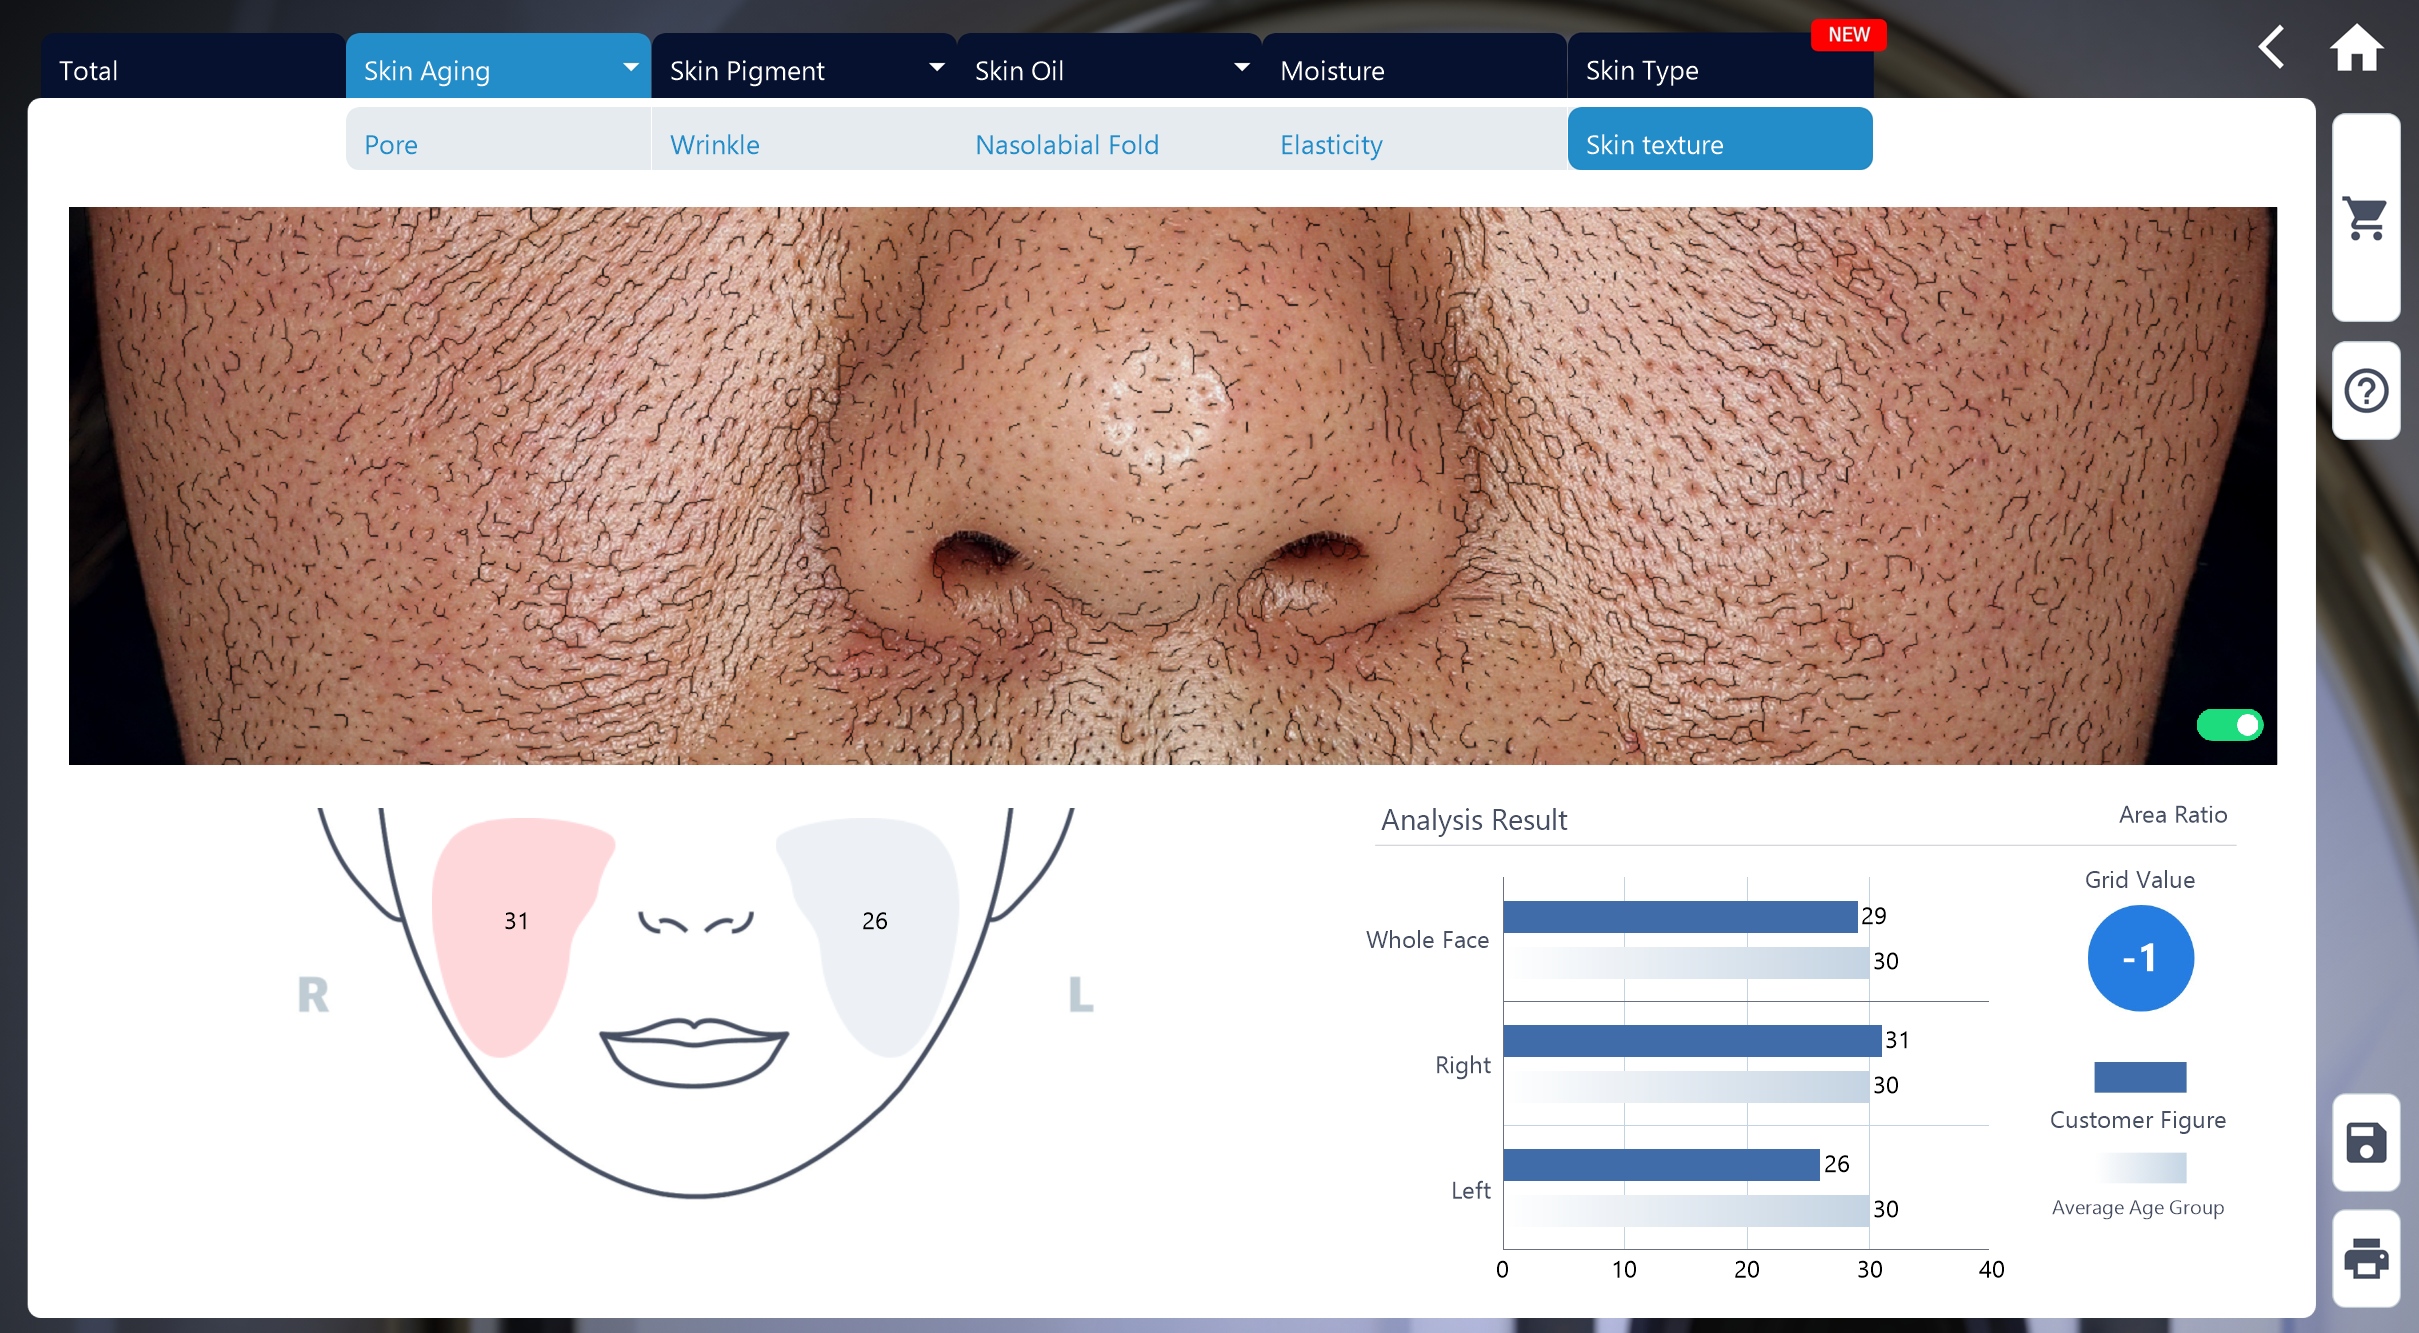Print the skin texture report

coord(2366,1258)
